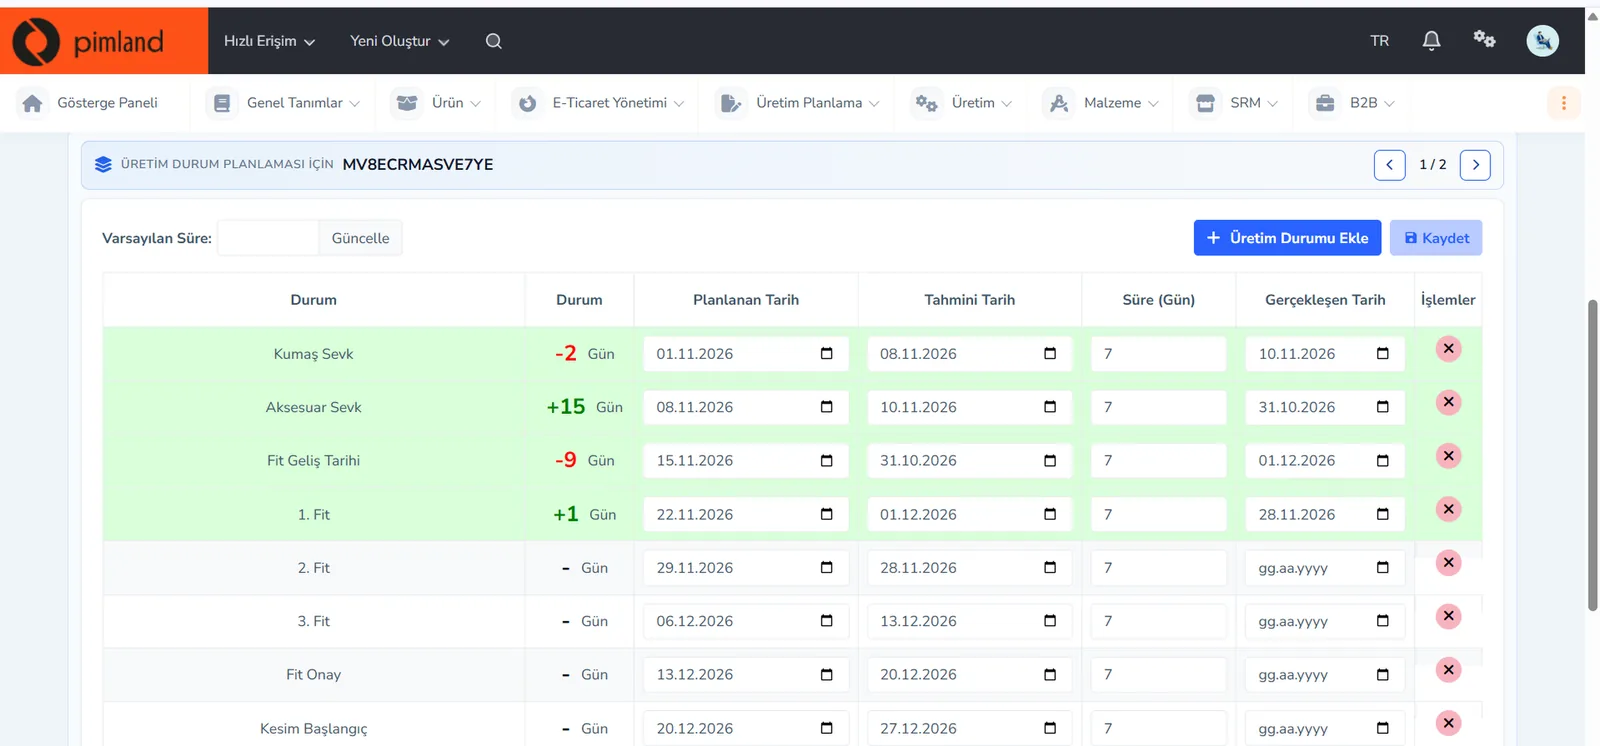Viewport: 1600px width, 746px height.
Task: Open calendar for Kumaş Sevk planned date
Action: [x=827, y=354]
